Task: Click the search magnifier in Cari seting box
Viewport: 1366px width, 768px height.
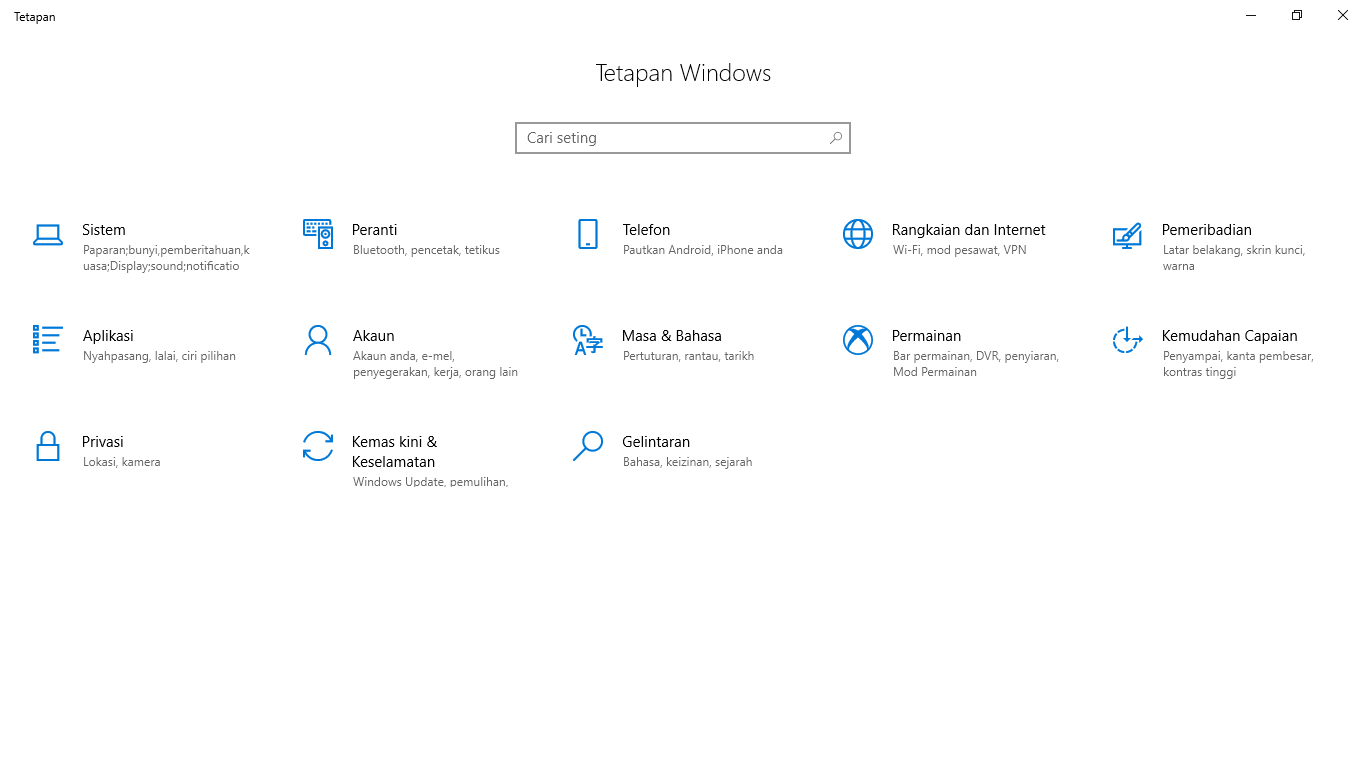Action: click(x=836, y=138)
